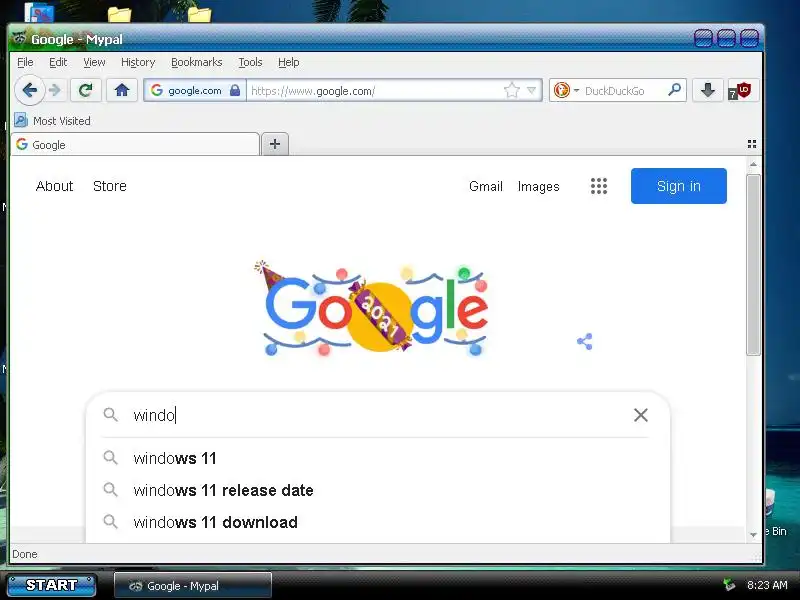Open the Google apps grid icon
800x600 pixels.
(599, 186)
